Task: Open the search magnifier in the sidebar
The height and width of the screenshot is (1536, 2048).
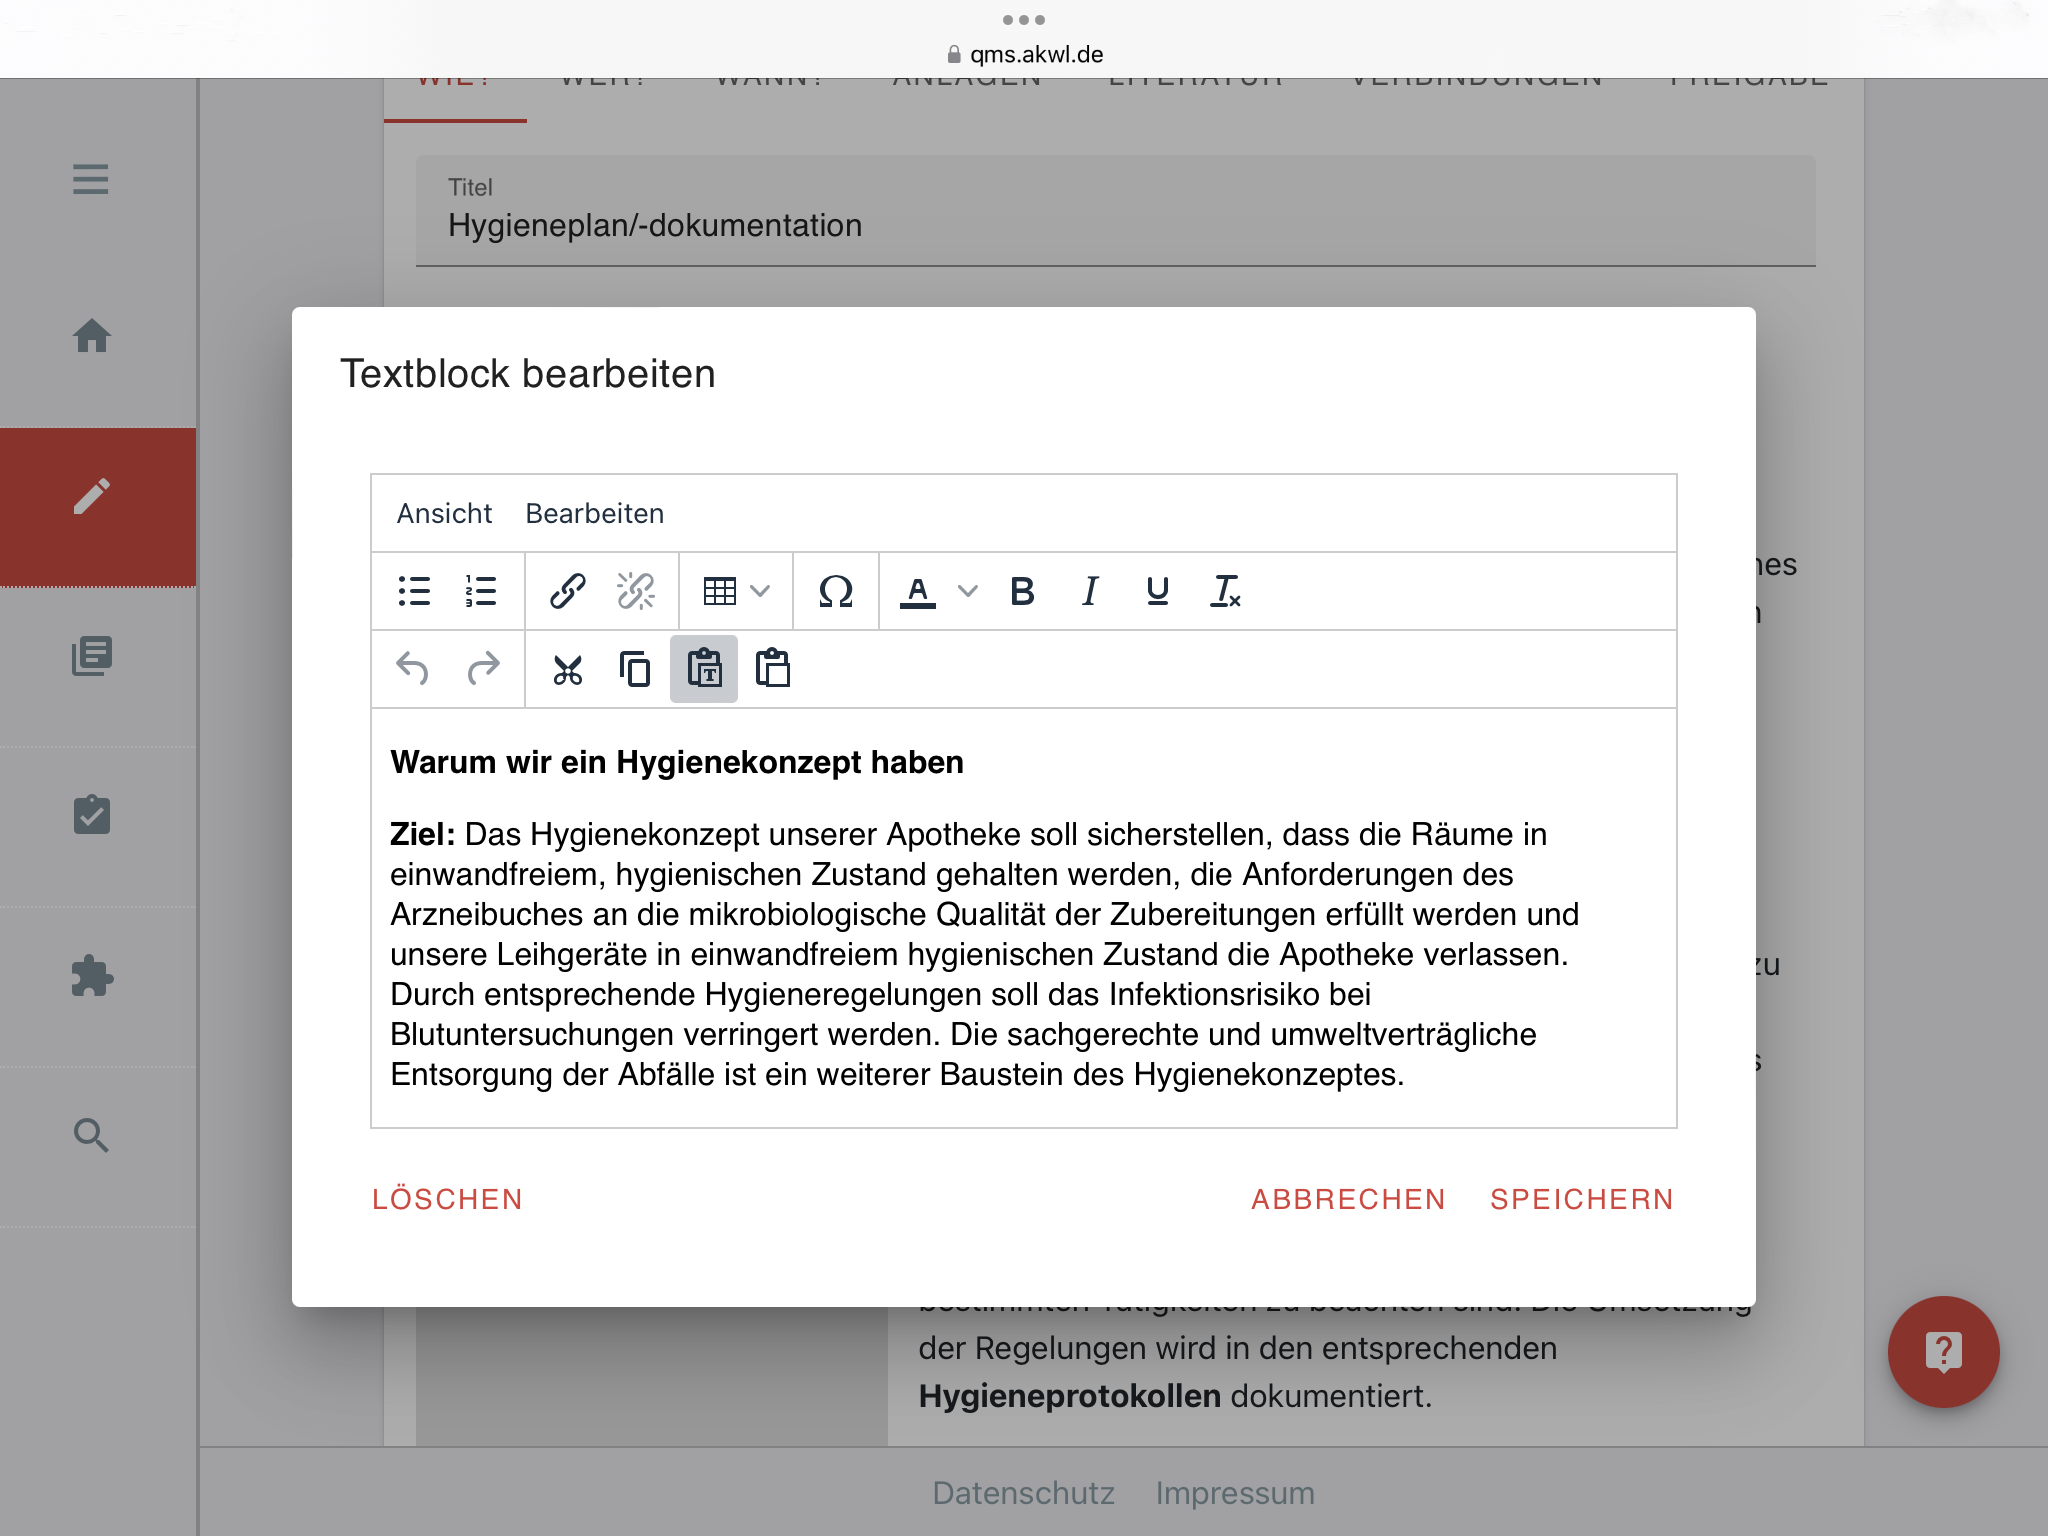Action: pos(92,1136)
